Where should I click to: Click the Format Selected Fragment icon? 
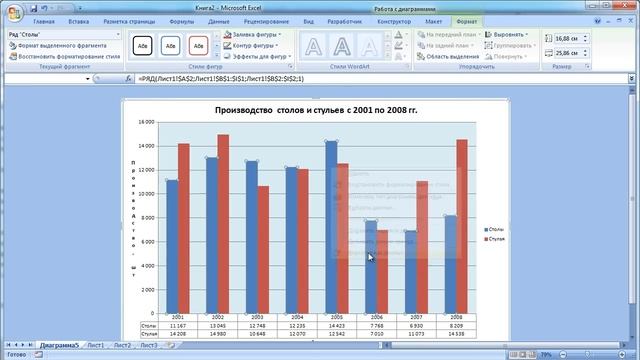(13, 46)
